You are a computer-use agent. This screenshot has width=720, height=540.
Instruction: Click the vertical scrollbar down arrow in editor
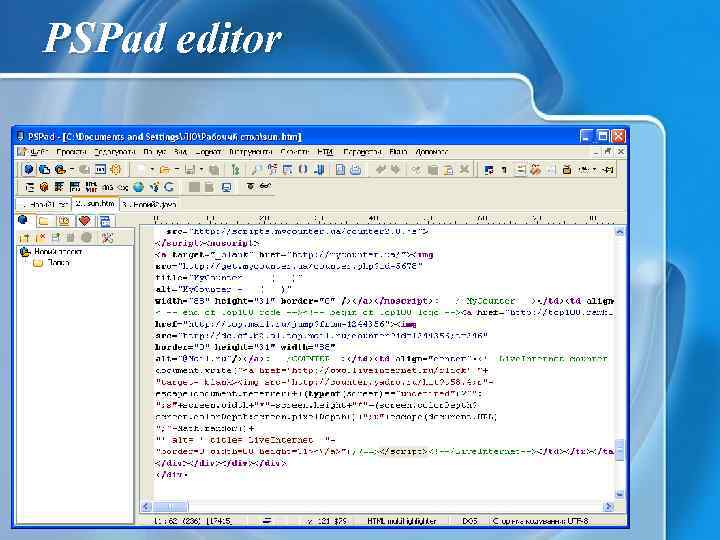[619, 495]
